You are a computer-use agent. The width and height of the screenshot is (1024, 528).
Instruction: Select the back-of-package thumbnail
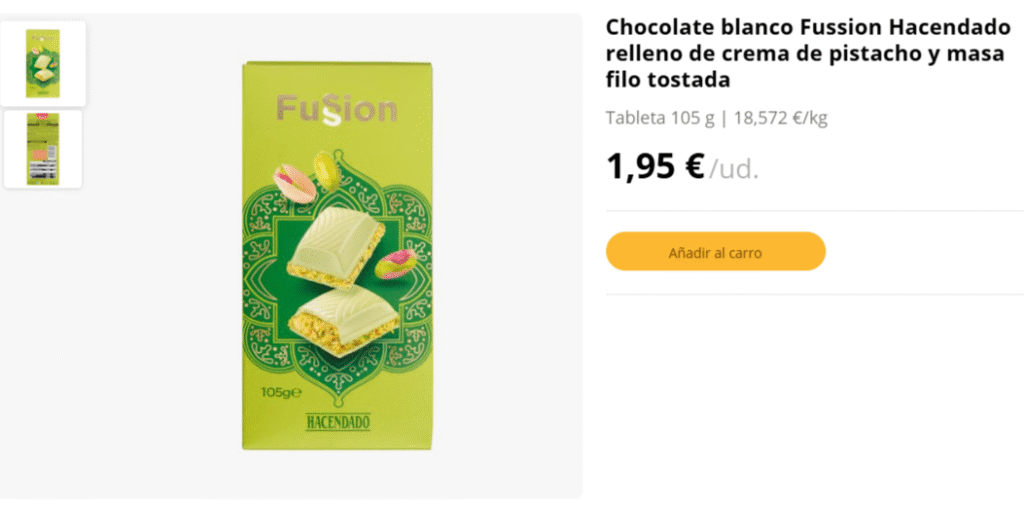[x=43, y=149]
